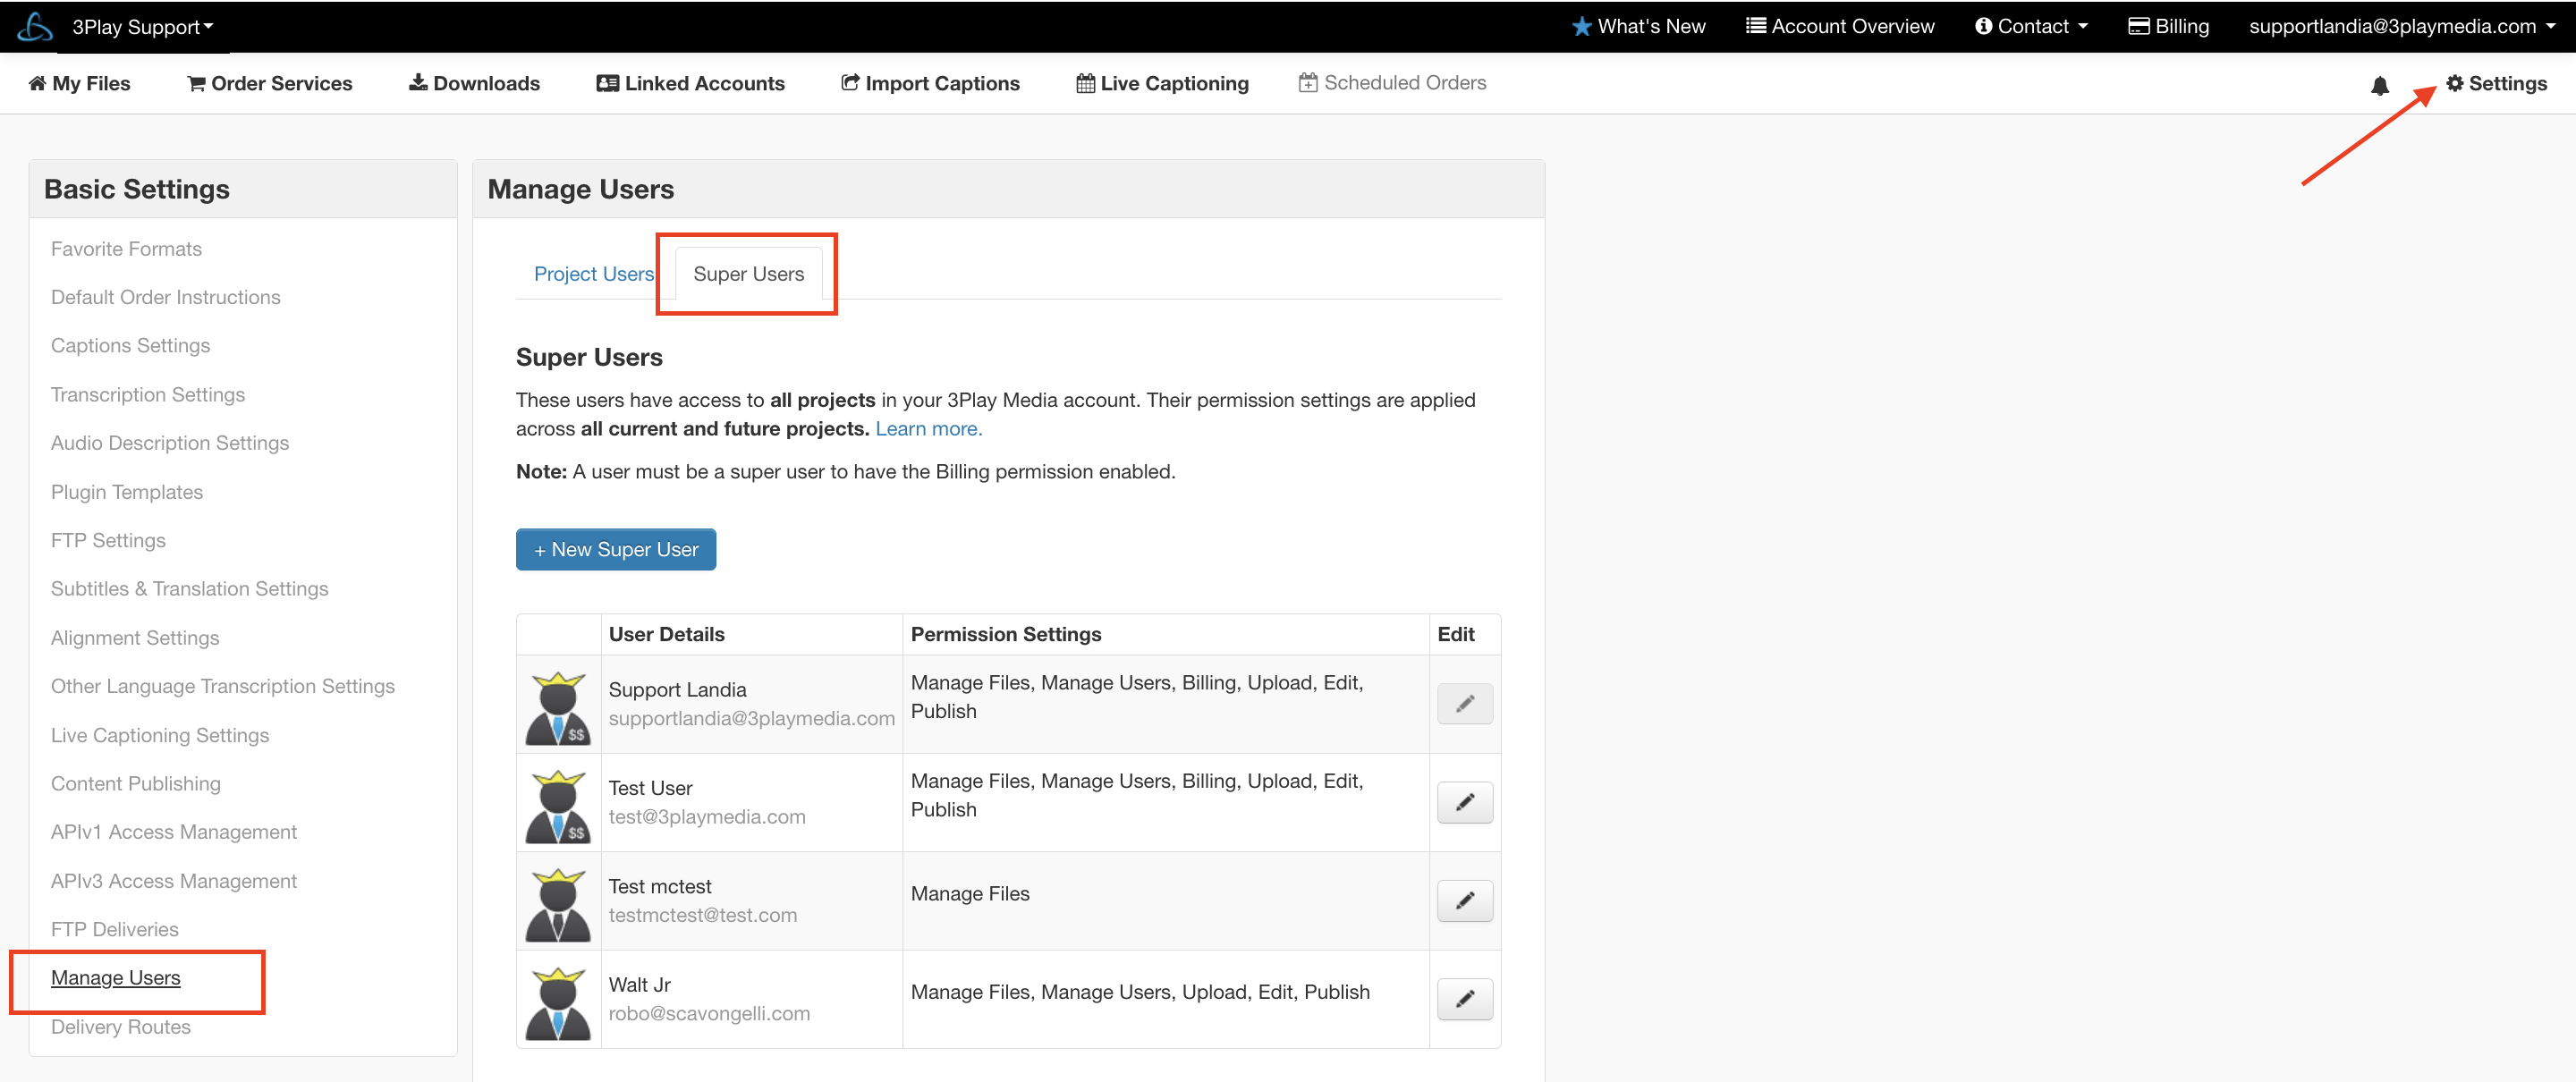Edit the Test User permissions
Image resolution: width=2576 pixels, height=1082 pixels.
click(1465, 802)
